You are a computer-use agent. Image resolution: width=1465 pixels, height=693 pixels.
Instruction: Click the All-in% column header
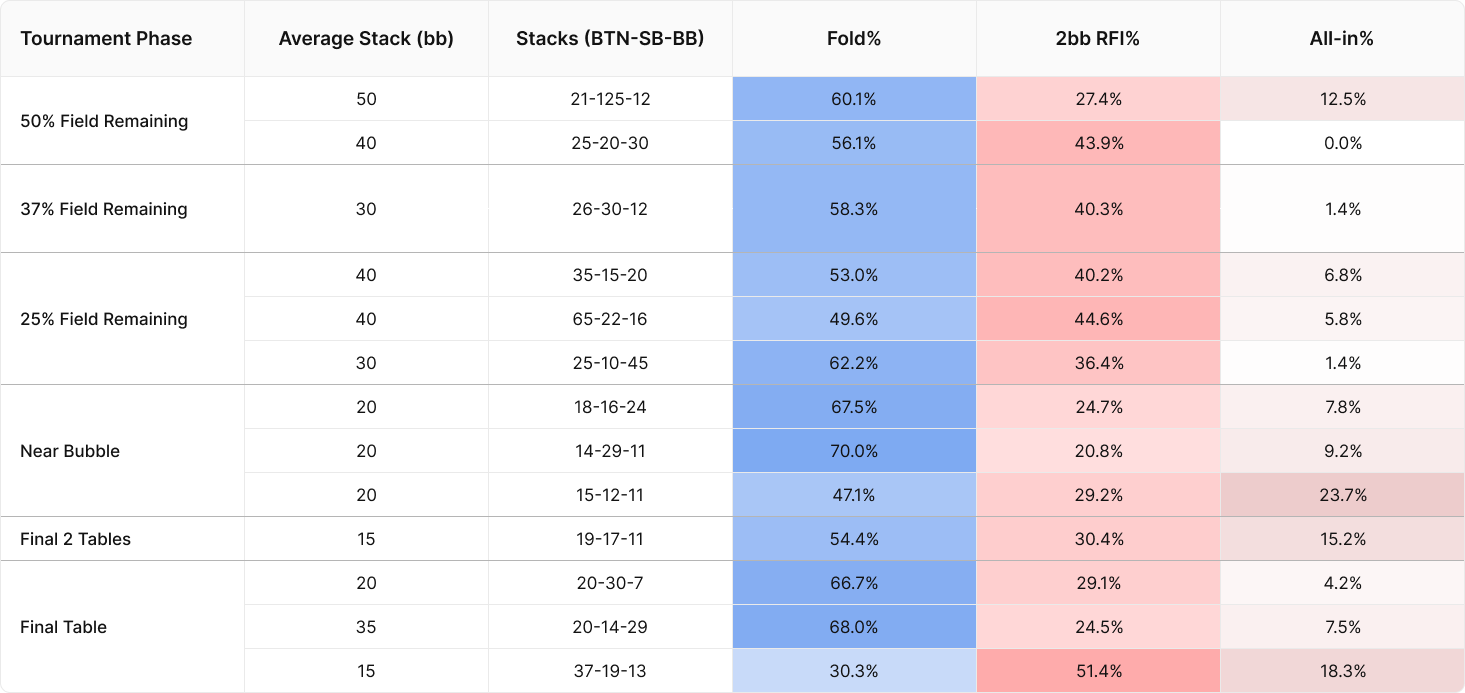[1342, 39]
